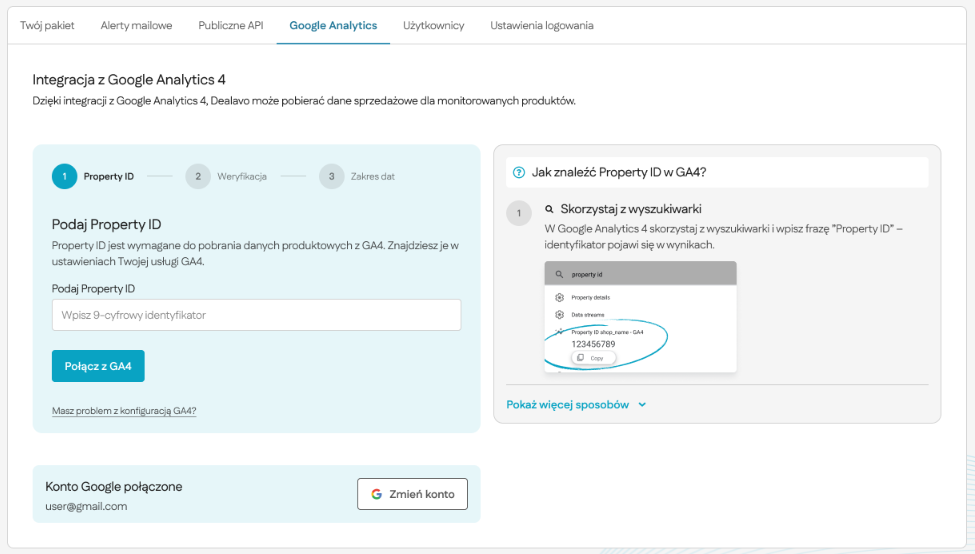Open the Publiczne API tab
Screen dimensions: 975x554
tap(231, 25)
